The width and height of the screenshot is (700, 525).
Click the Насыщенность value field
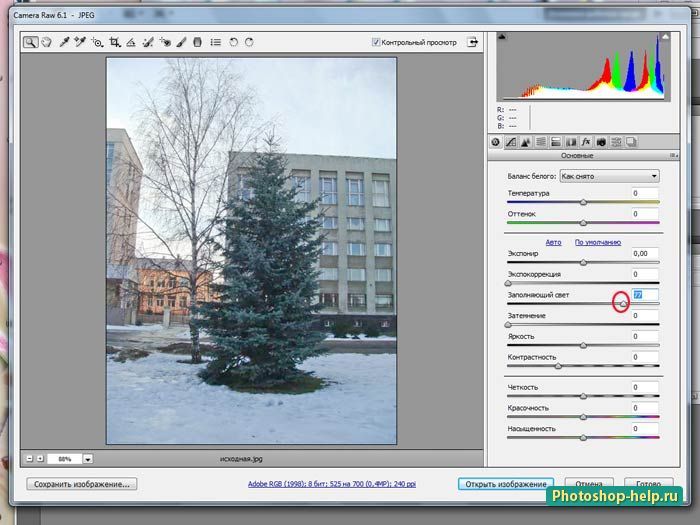click(645, 429)
